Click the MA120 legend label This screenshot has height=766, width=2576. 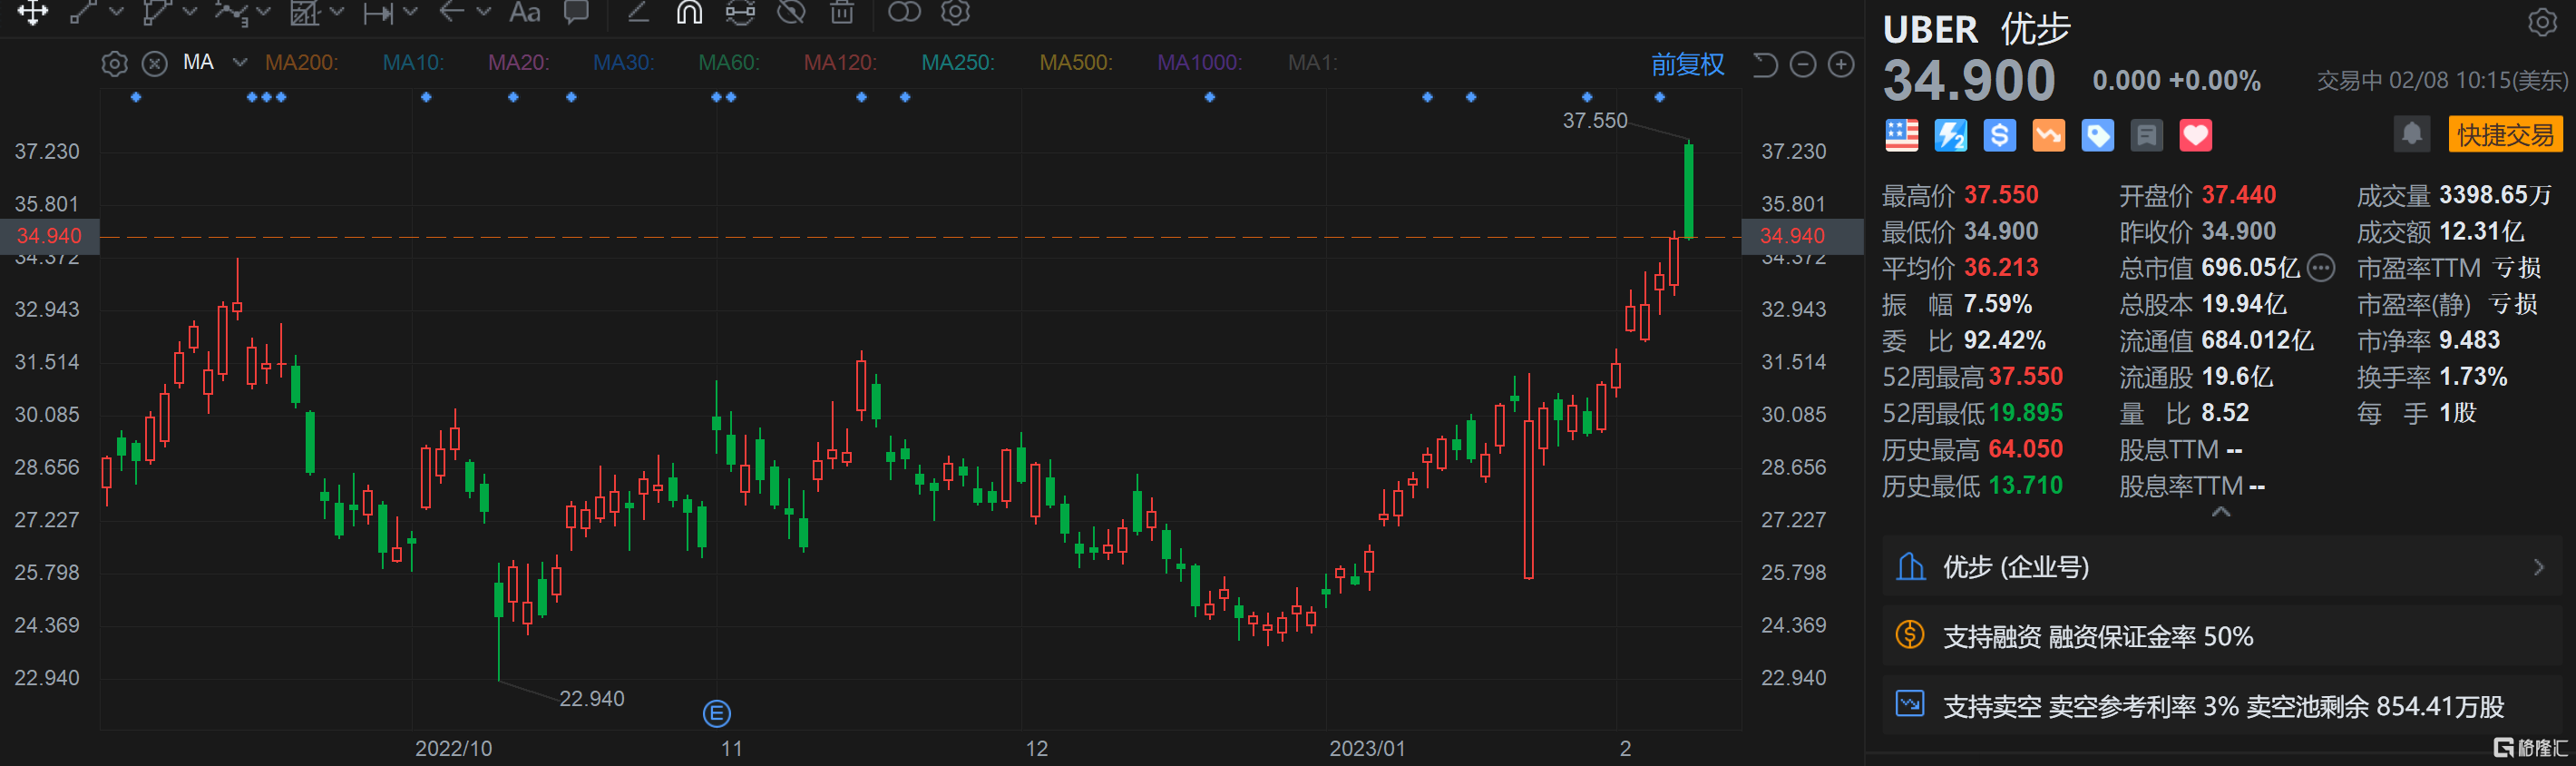point(840,63)
